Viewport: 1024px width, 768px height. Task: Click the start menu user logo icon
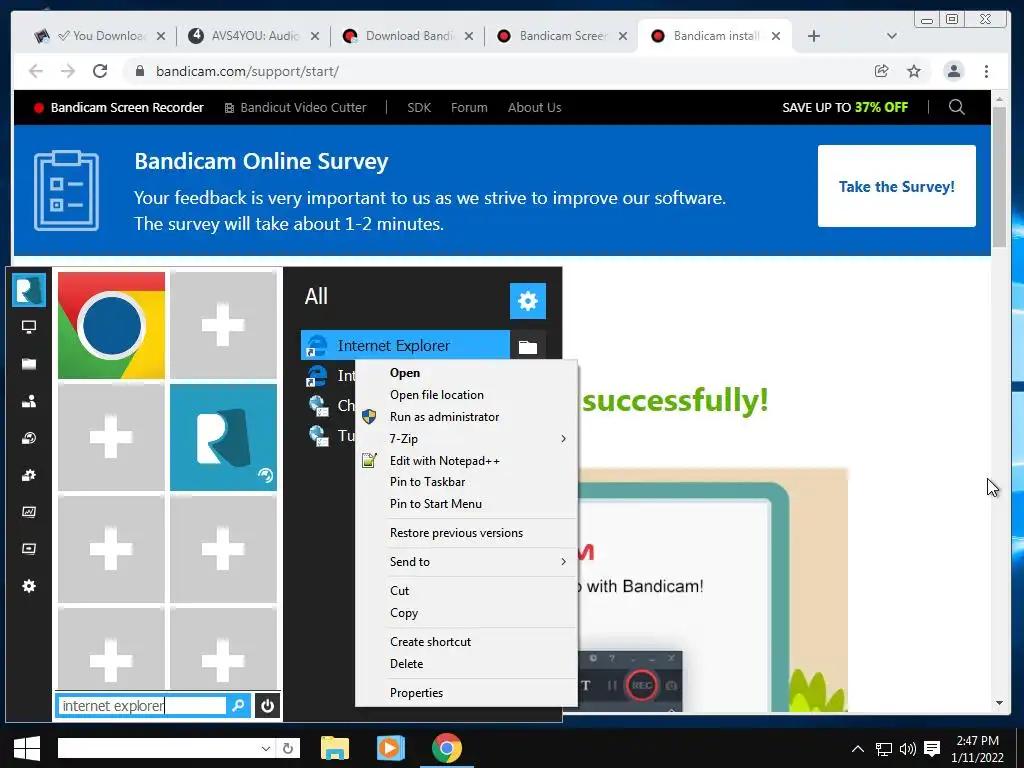coord(29,290)
